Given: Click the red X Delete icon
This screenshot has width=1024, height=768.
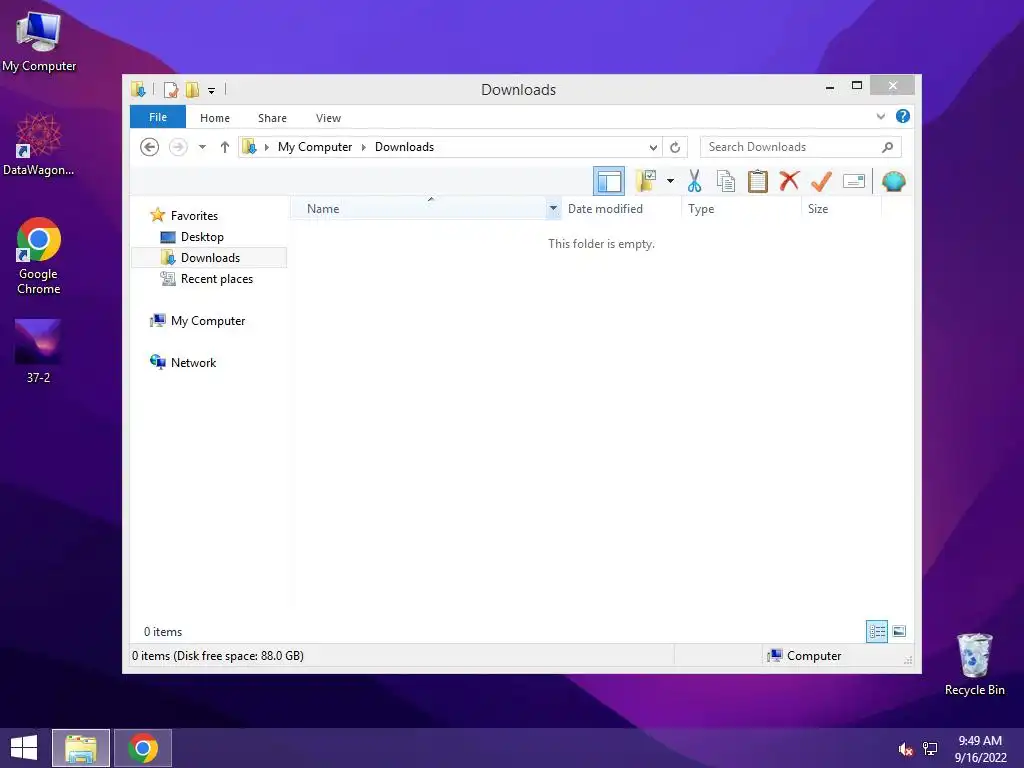Looking at the screenshot, I should [x=789, y=181].
